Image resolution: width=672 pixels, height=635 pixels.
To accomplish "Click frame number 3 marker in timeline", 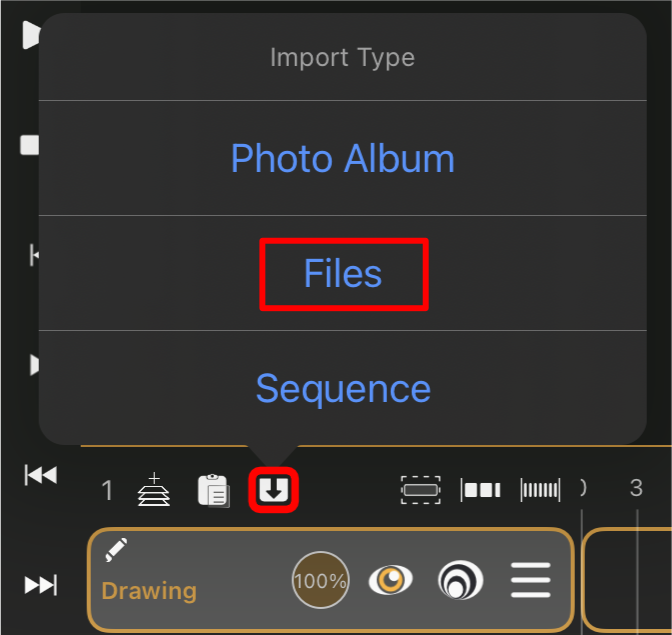I will (636, 488).
